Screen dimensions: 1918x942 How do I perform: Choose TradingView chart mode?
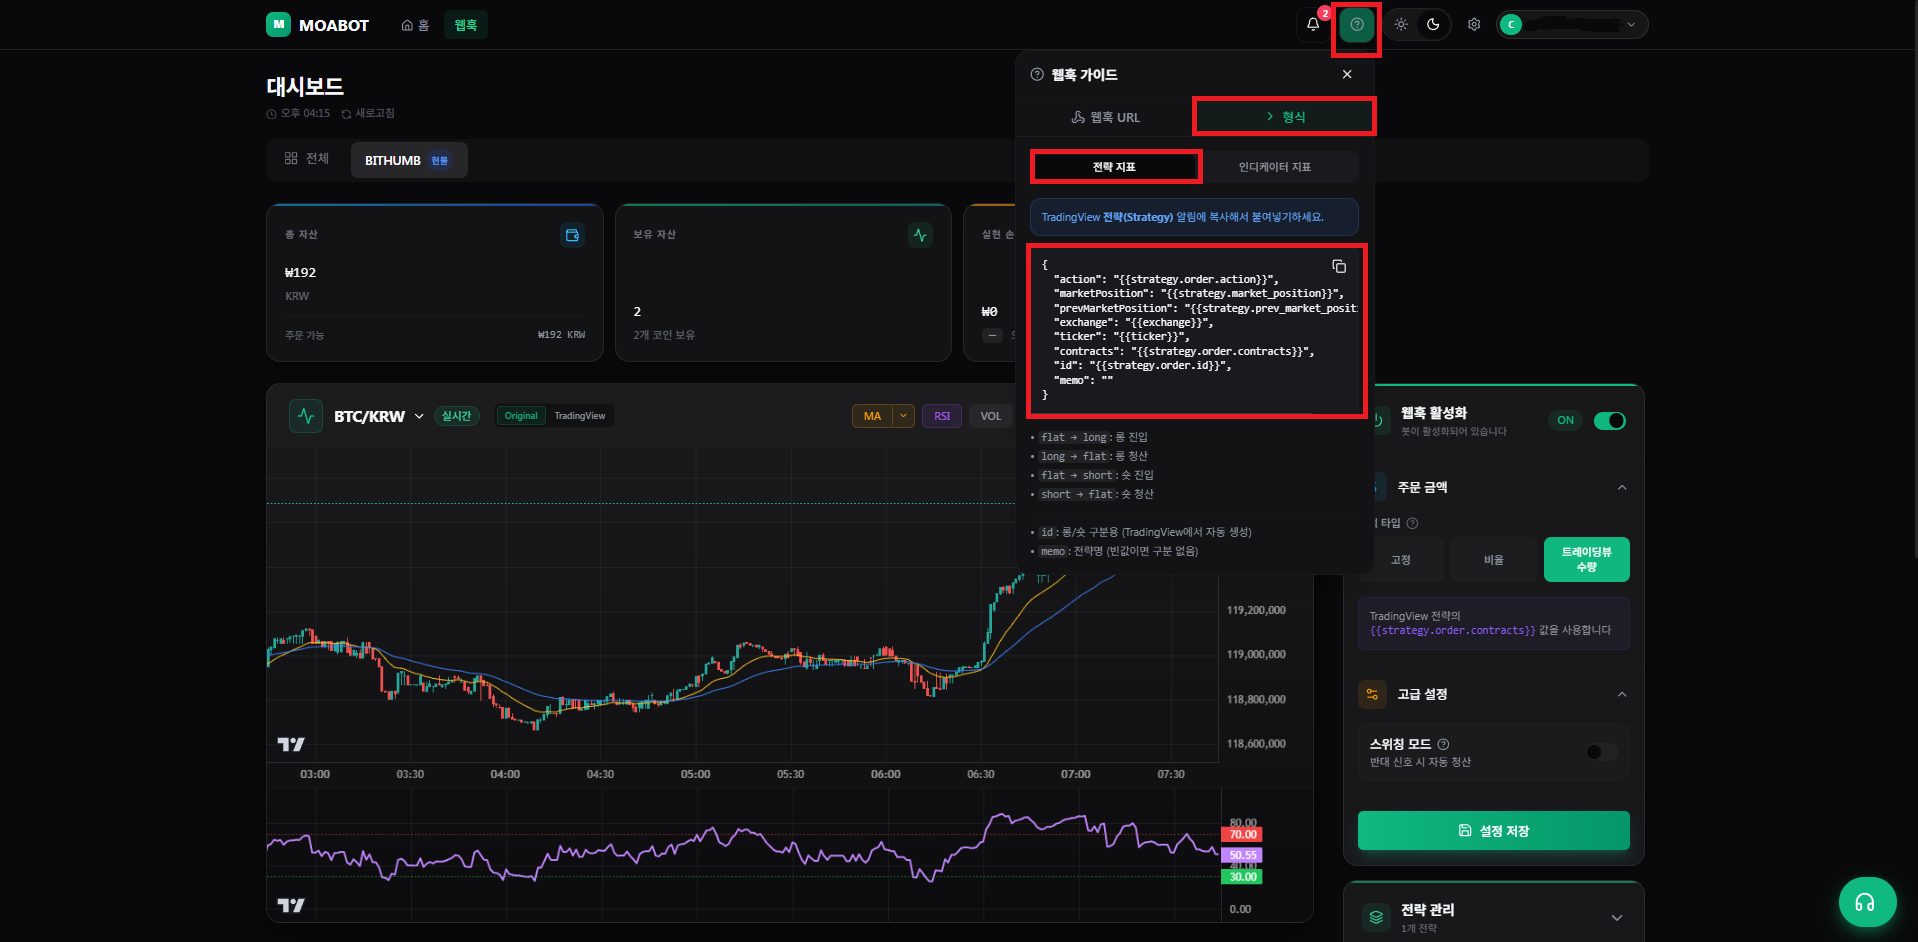[580, 416]
